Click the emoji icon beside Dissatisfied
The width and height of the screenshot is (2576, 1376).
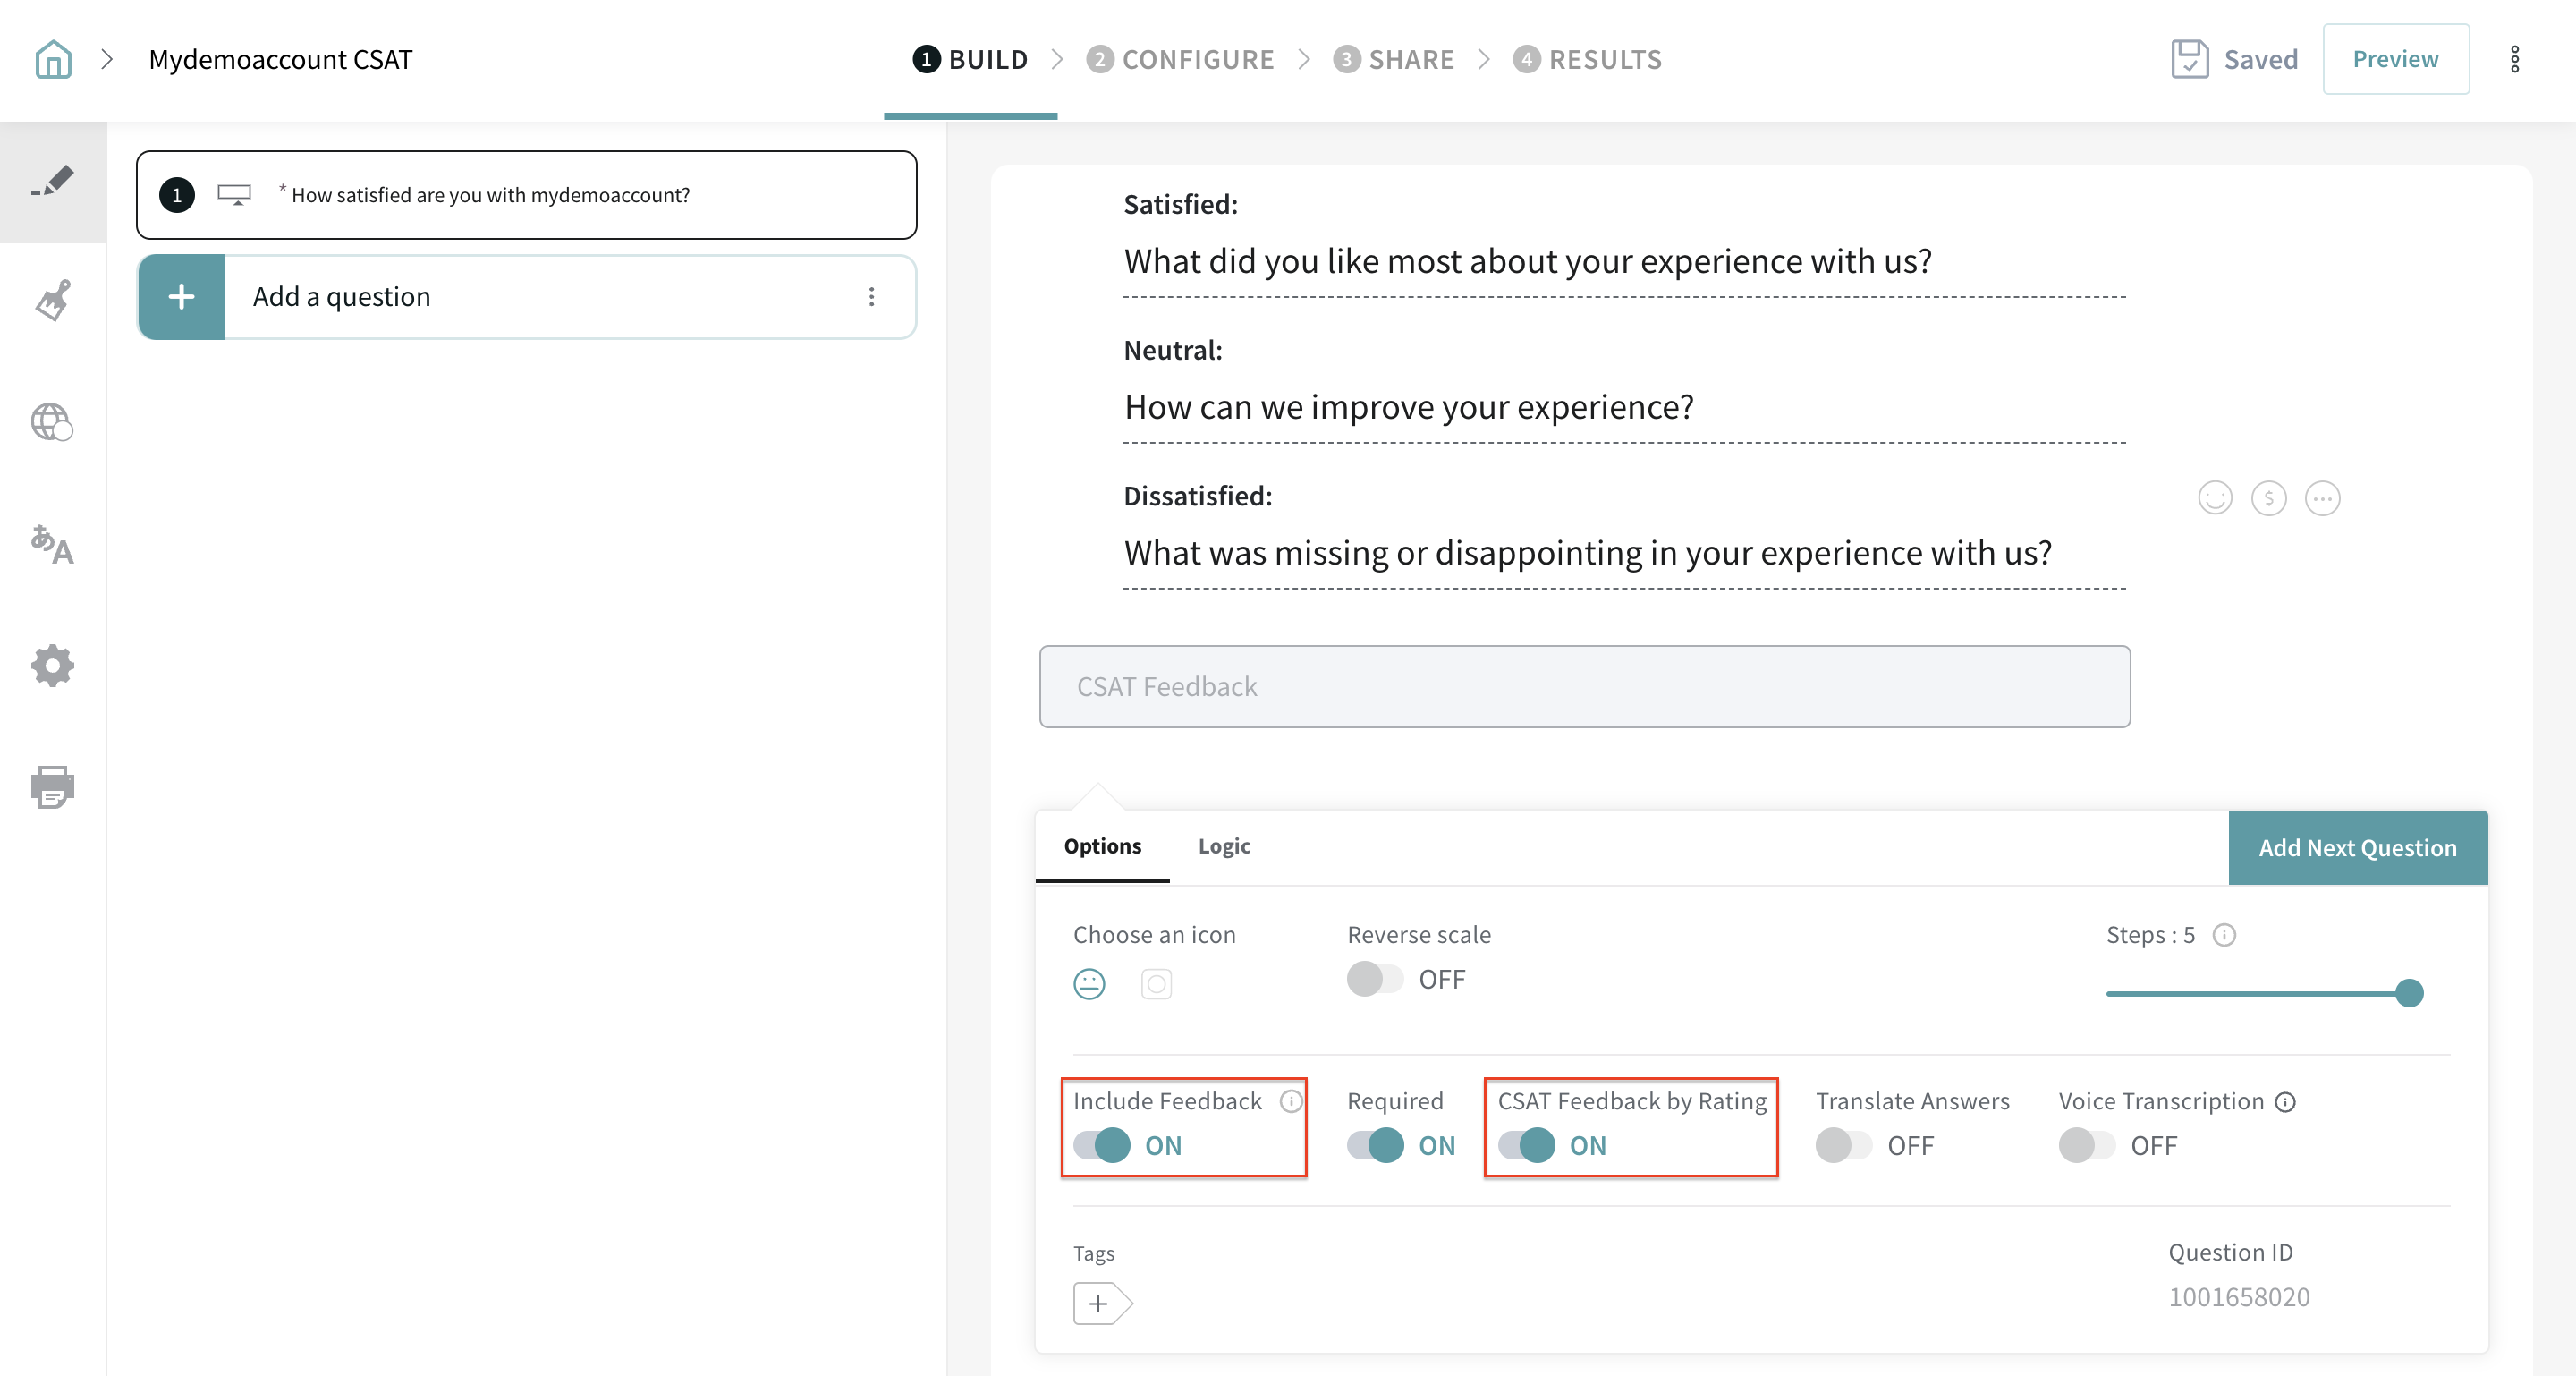[x=2214, y=498]
